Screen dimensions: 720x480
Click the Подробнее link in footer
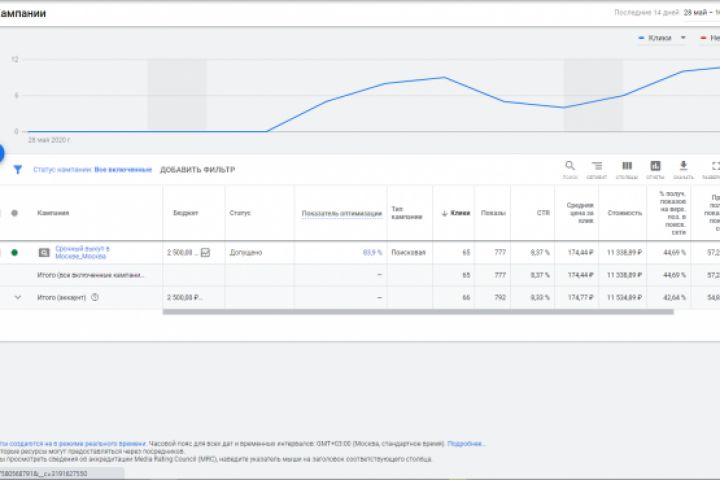click(x=466, y=443)
